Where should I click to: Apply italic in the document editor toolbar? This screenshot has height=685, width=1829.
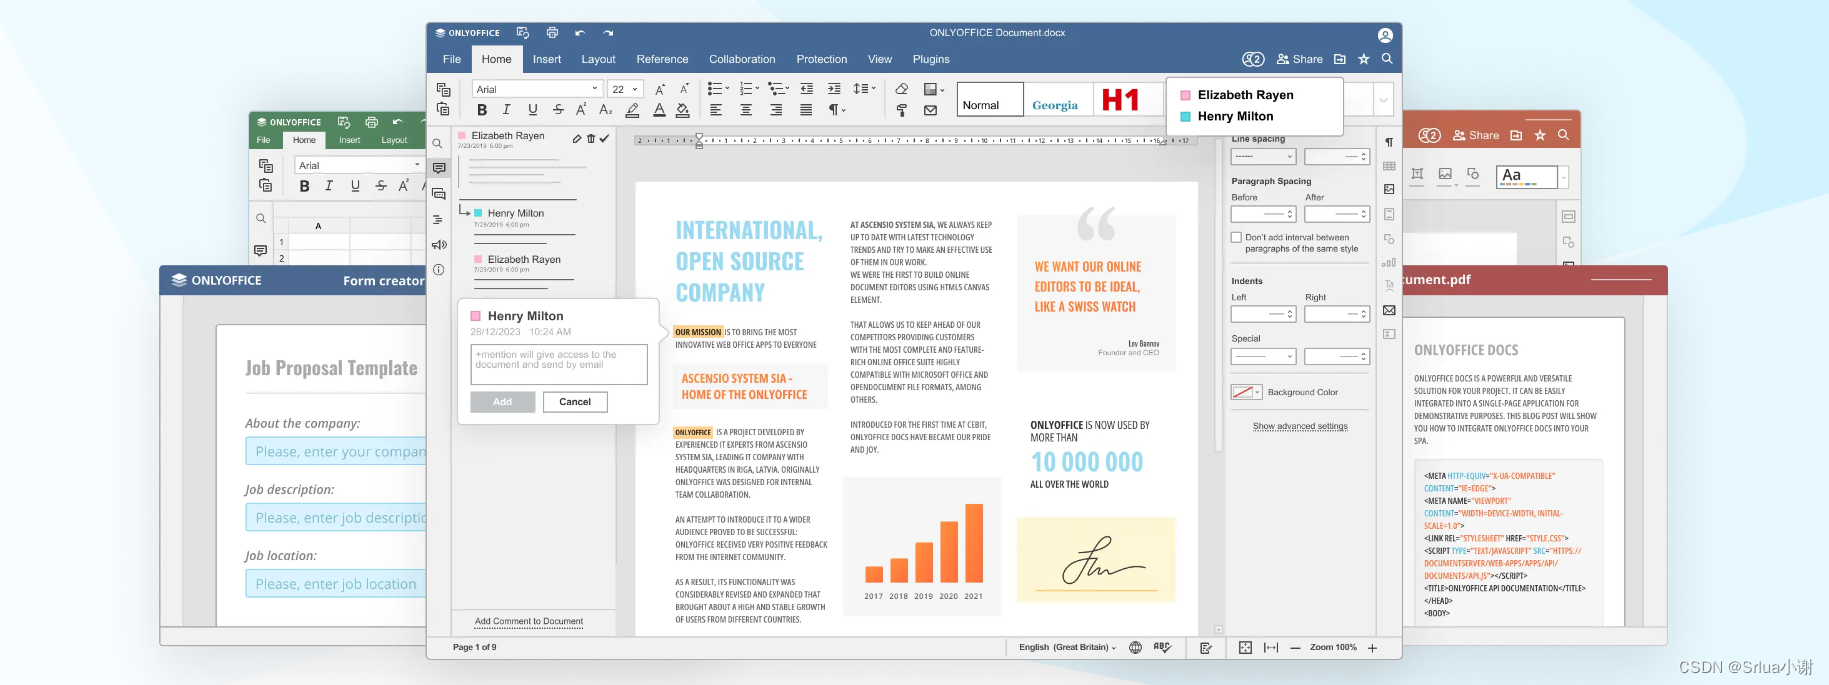point(507,110)
